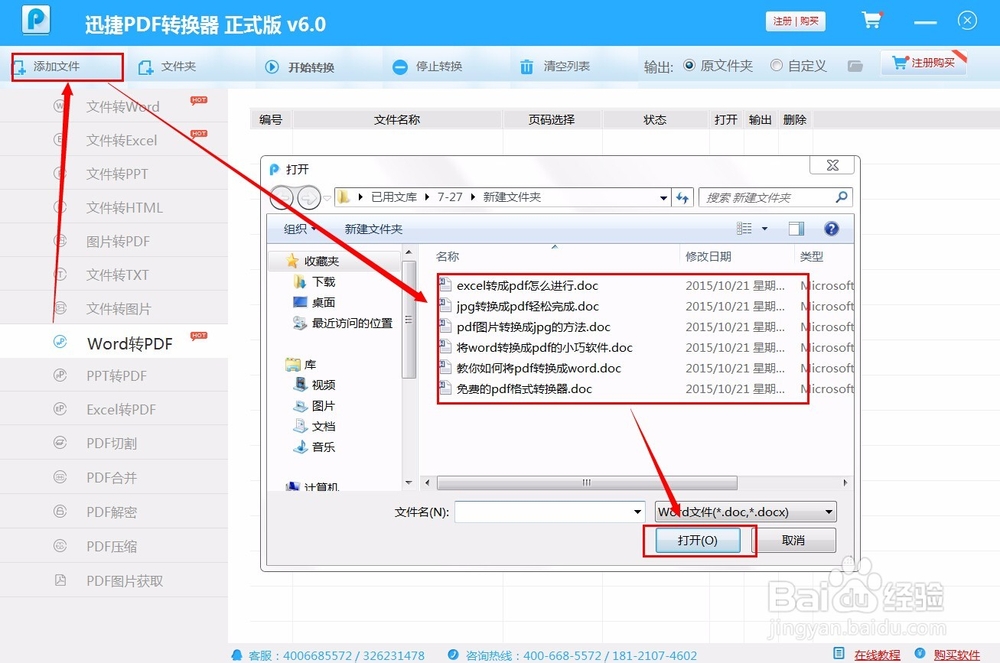Expand the file type dropdown showing Word文件

[828, 511]
